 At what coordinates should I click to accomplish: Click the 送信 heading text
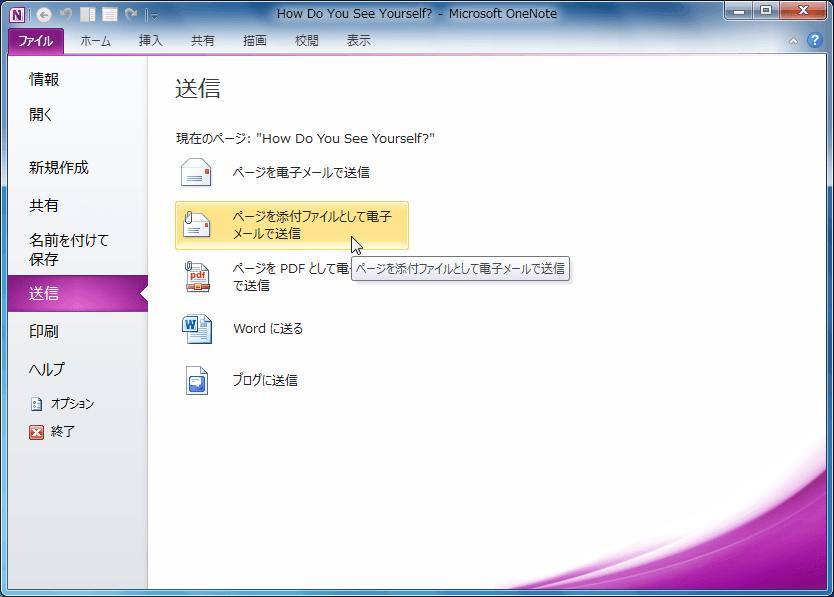tap(197, 88)
